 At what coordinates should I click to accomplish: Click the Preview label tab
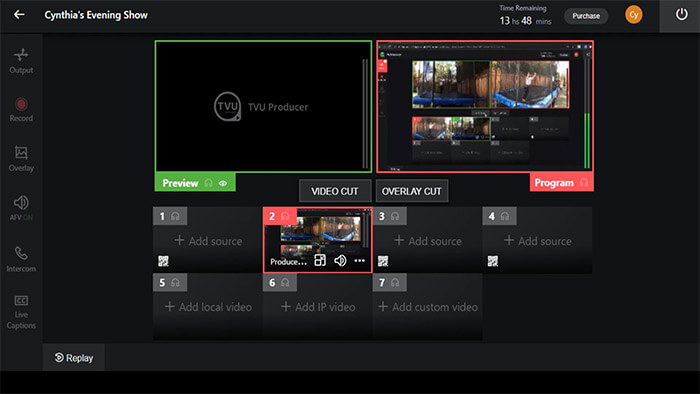coord(195,183)
